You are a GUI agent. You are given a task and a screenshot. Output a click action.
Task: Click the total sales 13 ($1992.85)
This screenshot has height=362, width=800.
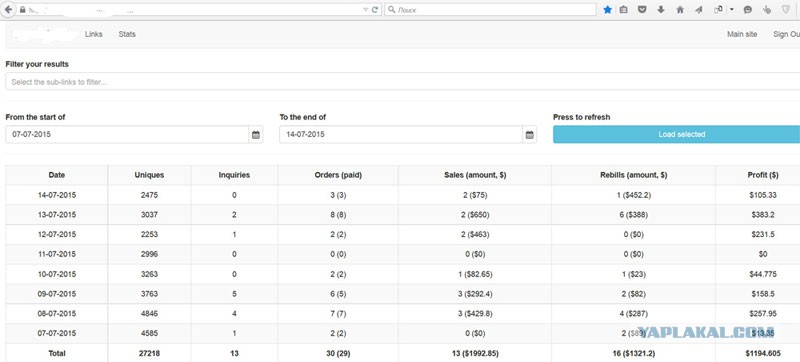click(x=475, y=353)
